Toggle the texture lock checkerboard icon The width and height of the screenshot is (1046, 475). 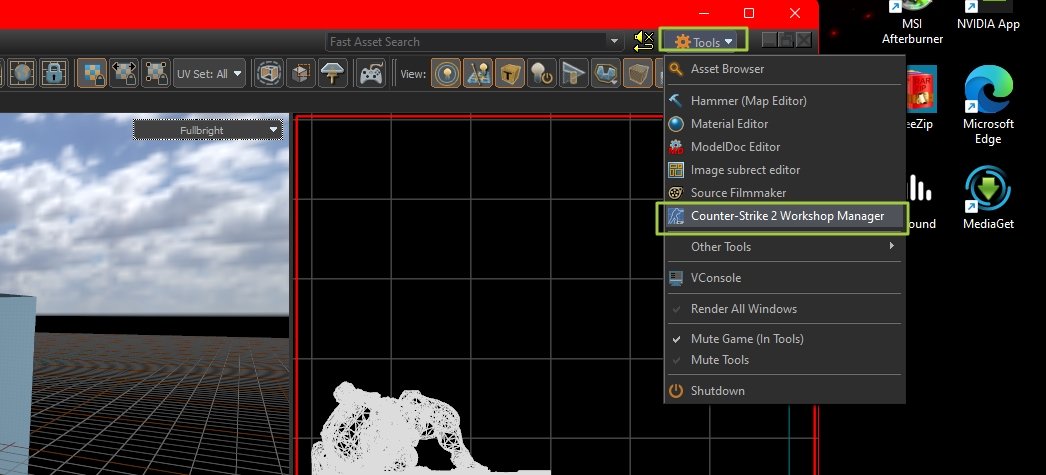(92, 74)
